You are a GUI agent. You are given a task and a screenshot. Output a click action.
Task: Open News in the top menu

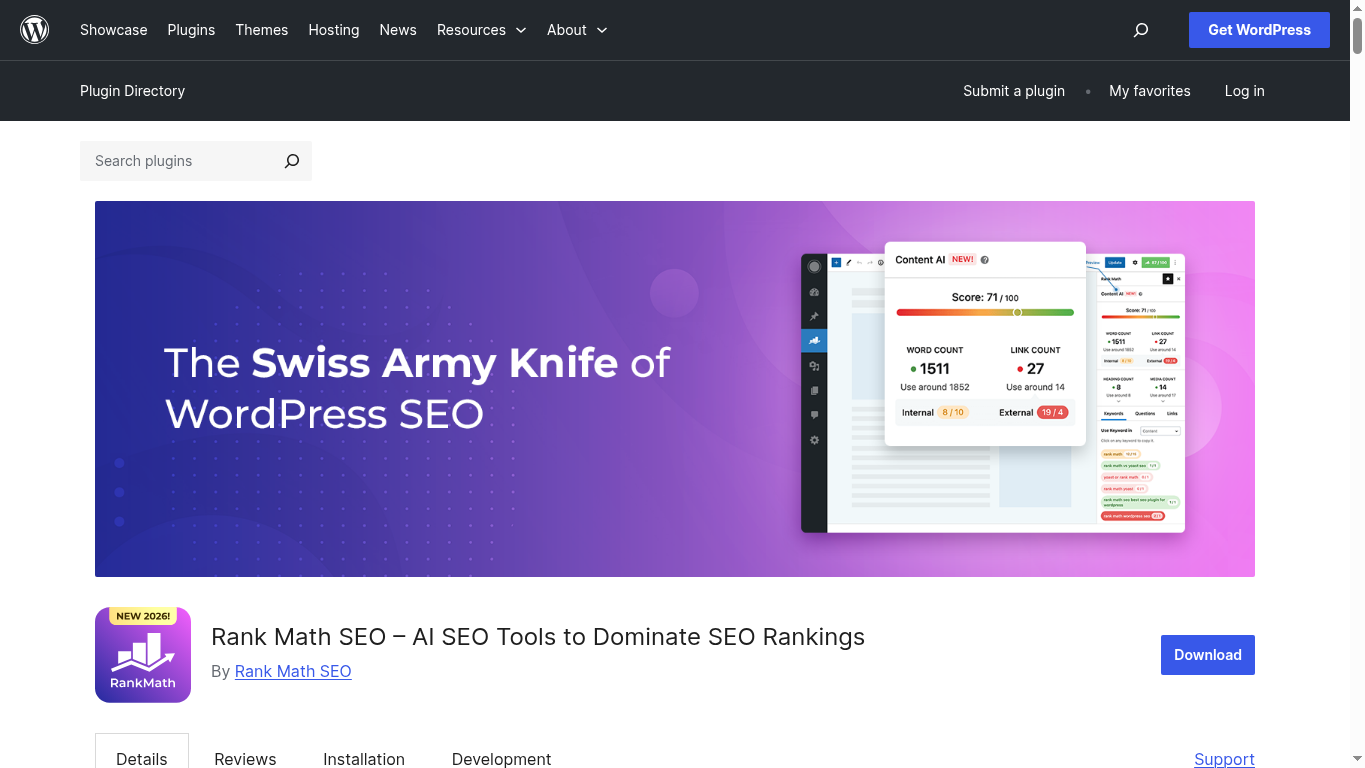[398, 30]
